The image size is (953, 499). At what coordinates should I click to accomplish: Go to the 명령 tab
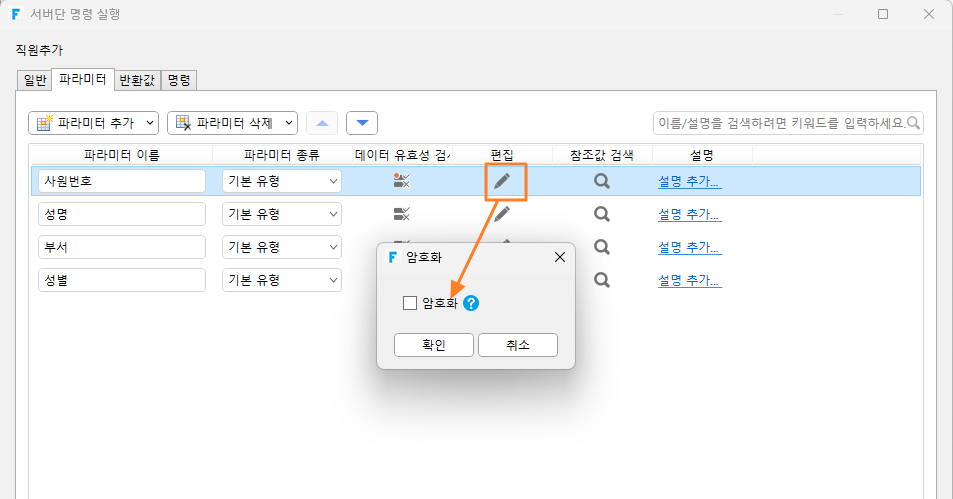pyautogui.click(x=179, y=80)
